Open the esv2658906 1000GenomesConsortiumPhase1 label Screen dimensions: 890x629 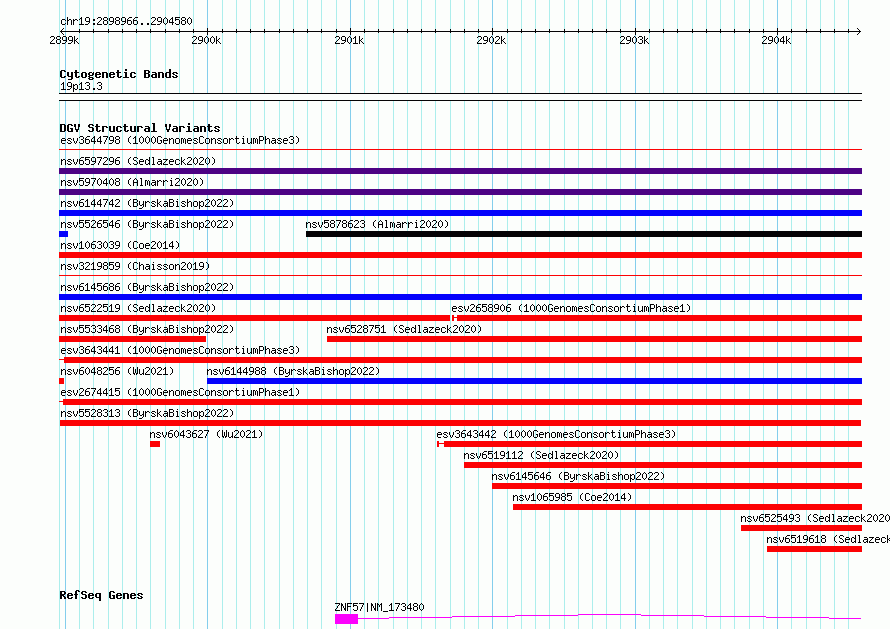pos(571,308)
